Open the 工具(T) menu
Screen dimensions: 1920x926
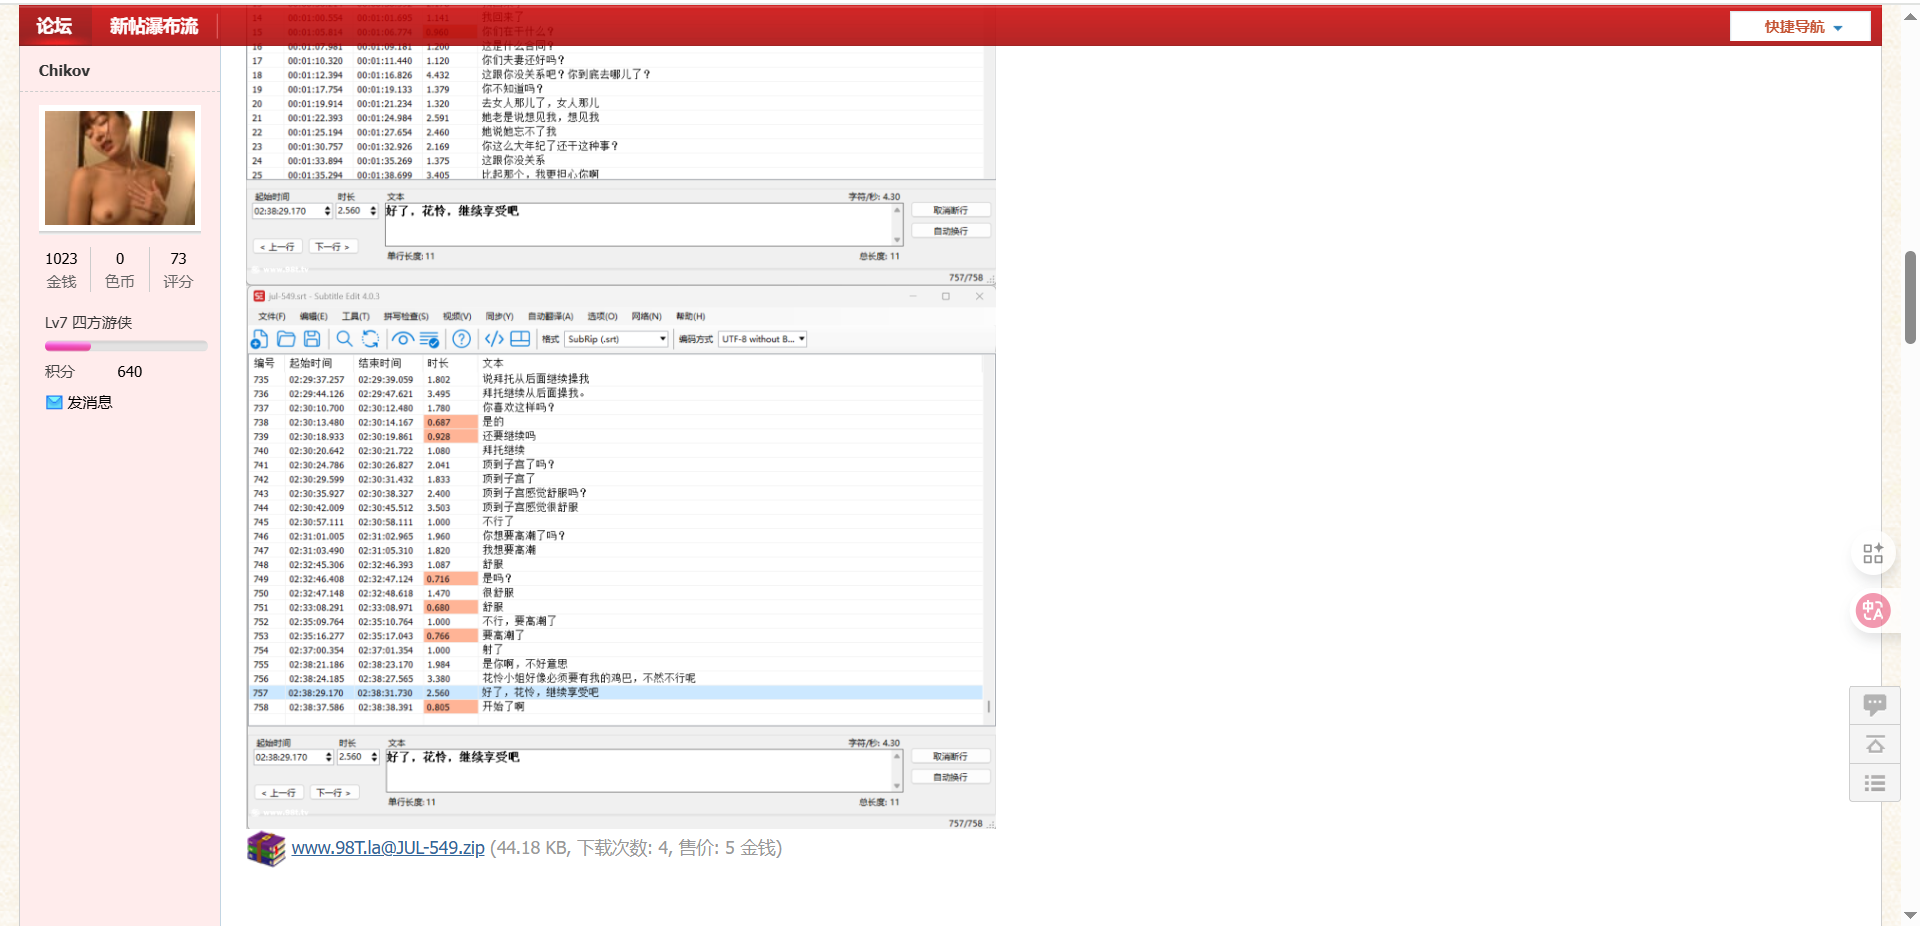[356, 316]
